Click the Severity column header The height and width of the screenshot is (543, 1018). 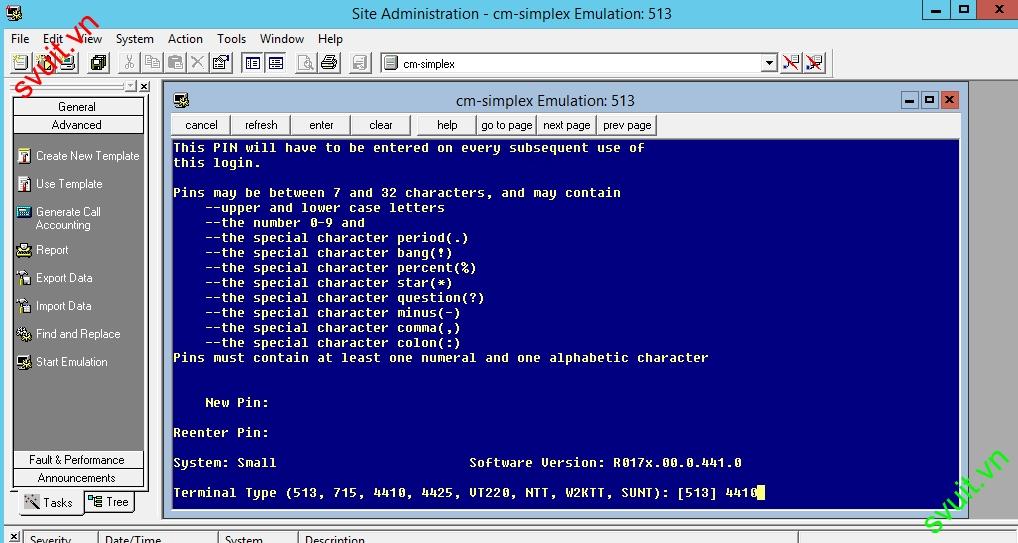(60, 538)
